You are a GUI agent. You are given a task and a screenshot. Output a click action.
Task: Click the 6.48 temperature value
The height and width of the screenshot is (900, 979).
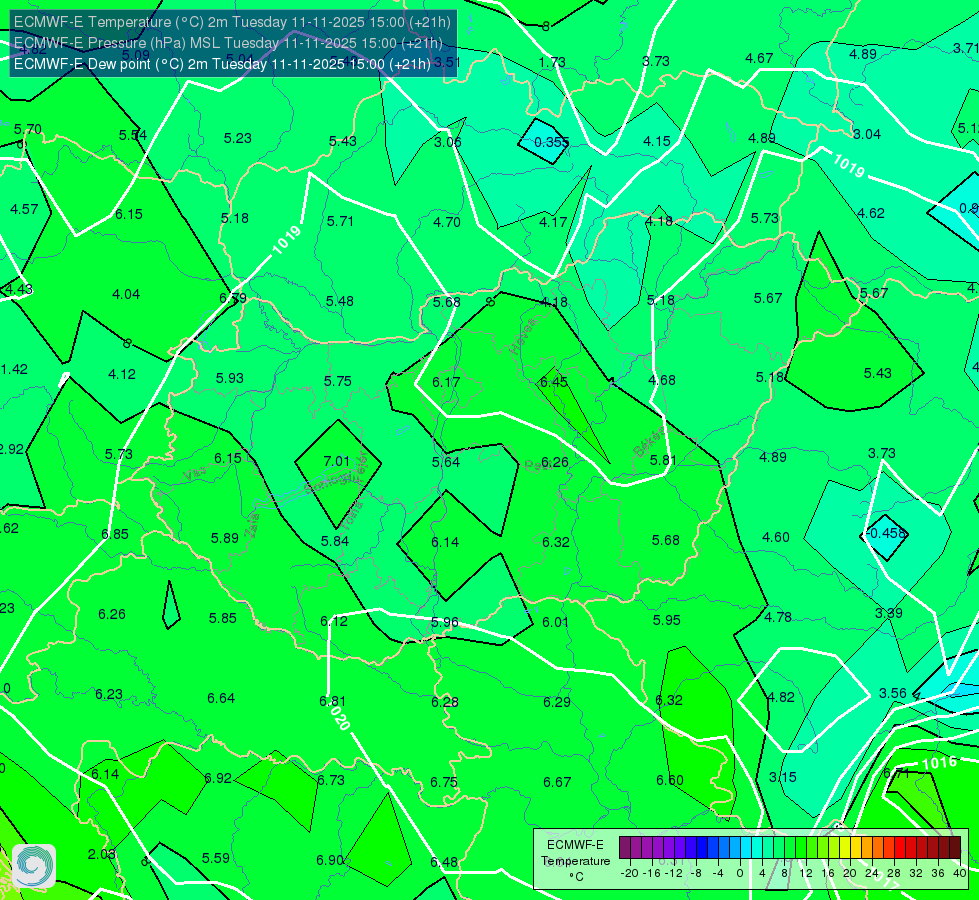point(444,862)
